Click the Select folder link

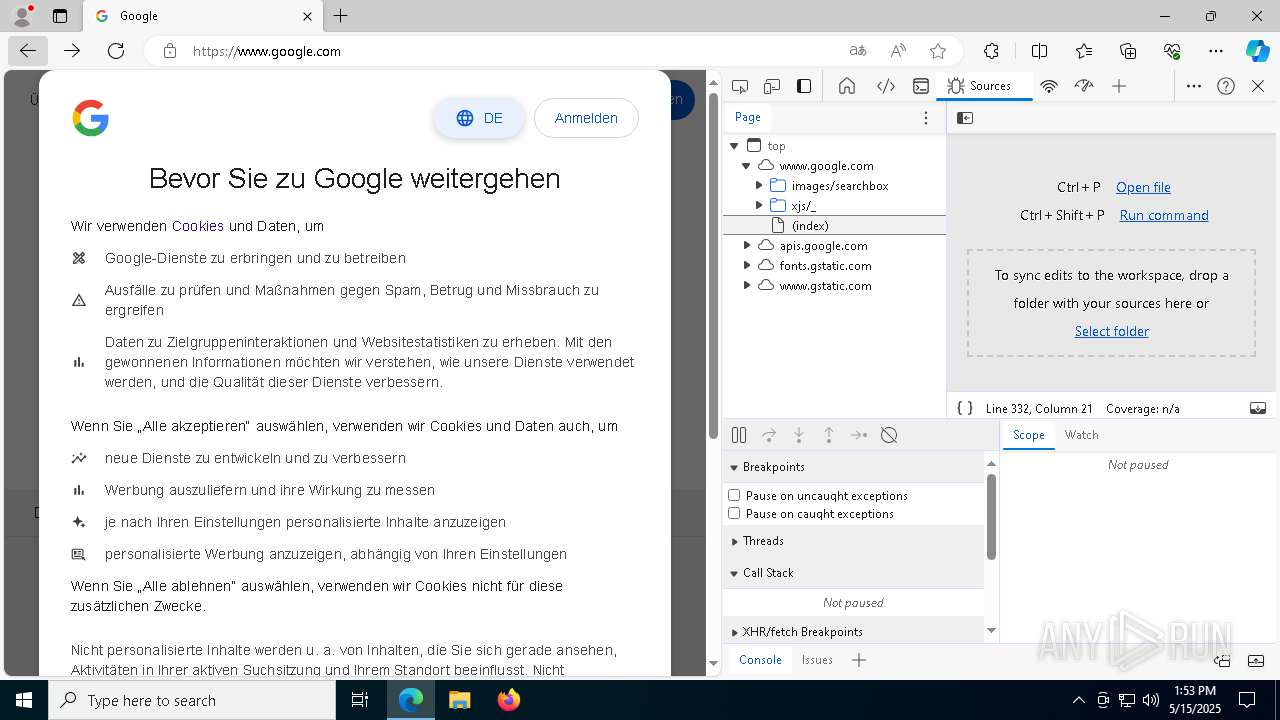1111,331
